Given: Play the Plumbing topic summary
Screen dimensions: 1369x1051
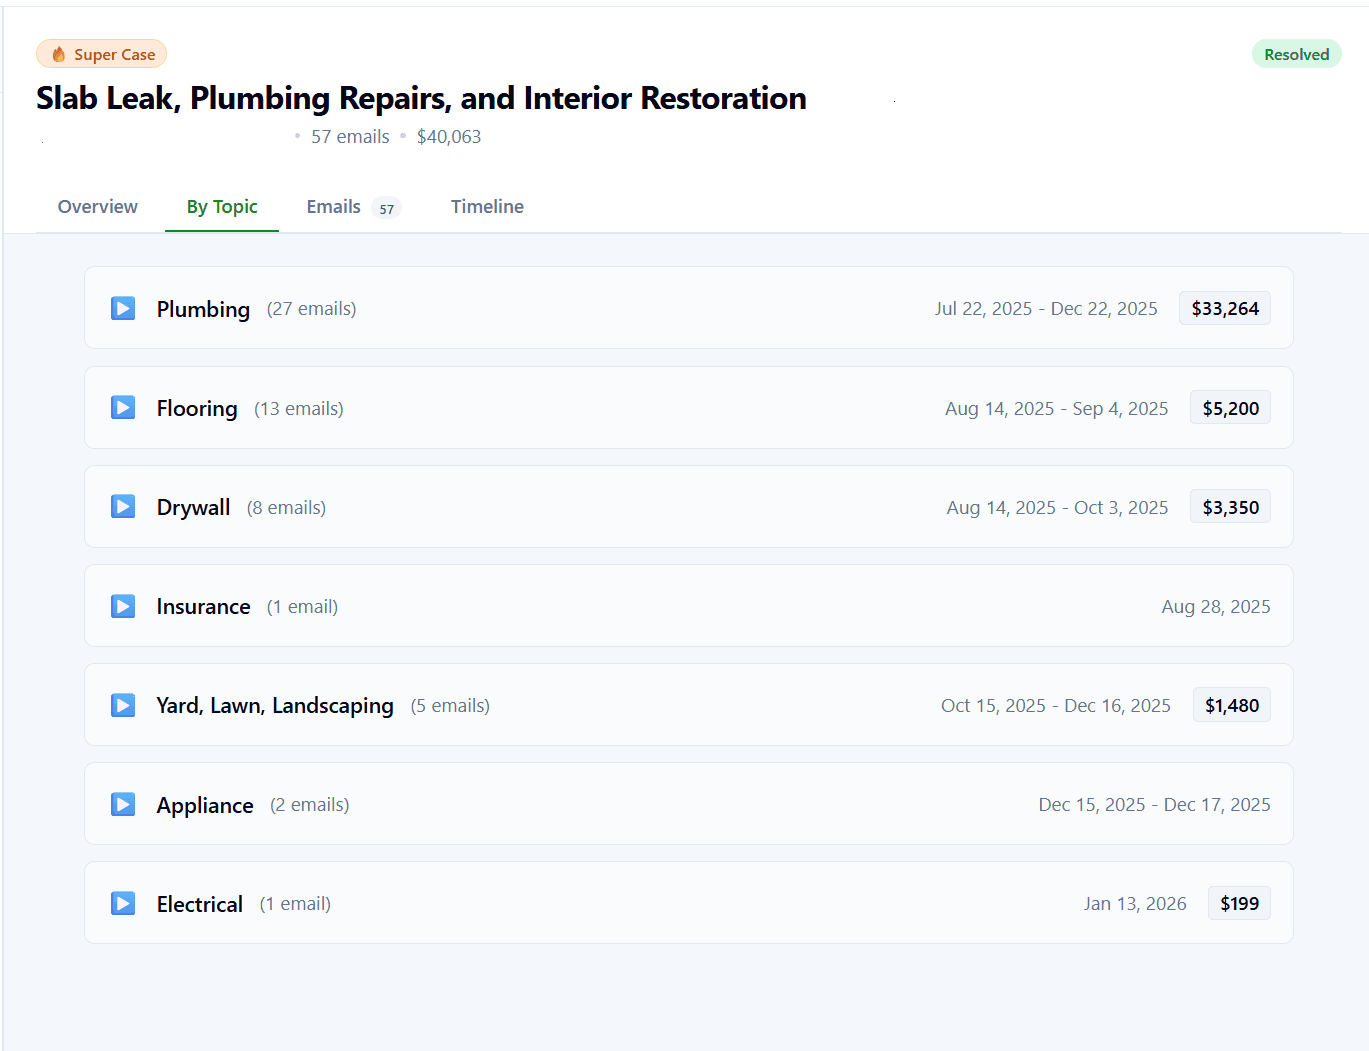Looking at the screenshot, I should pos(122,308).
